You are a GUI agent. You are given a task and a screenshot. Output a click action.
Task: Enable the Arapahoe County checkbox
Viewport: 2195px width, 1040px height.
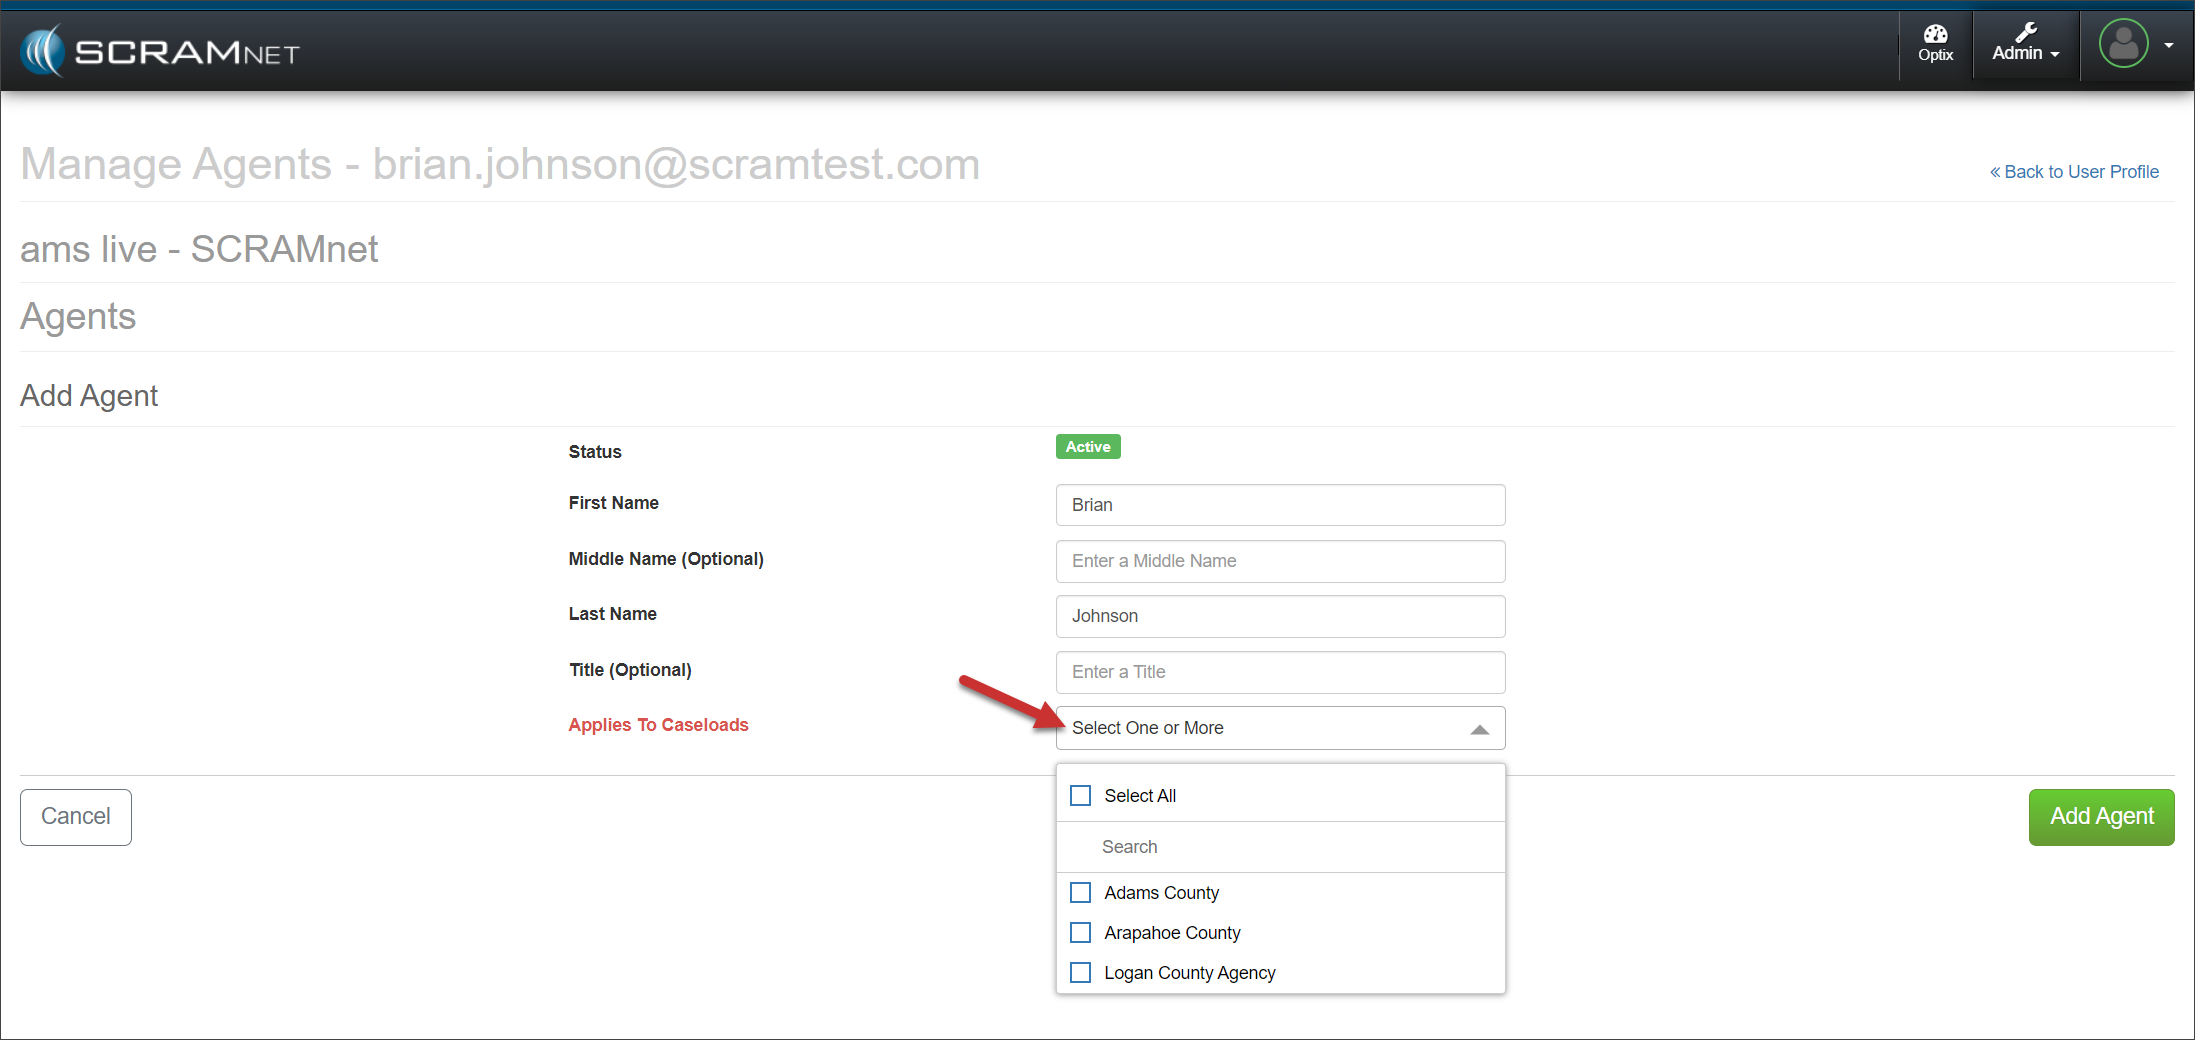1081,933
